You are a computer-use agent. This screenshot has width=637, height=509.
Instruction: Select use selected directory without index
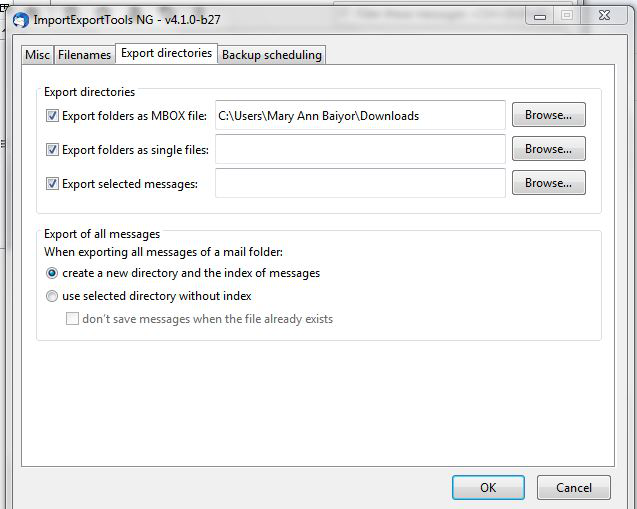tap(52, 296)
